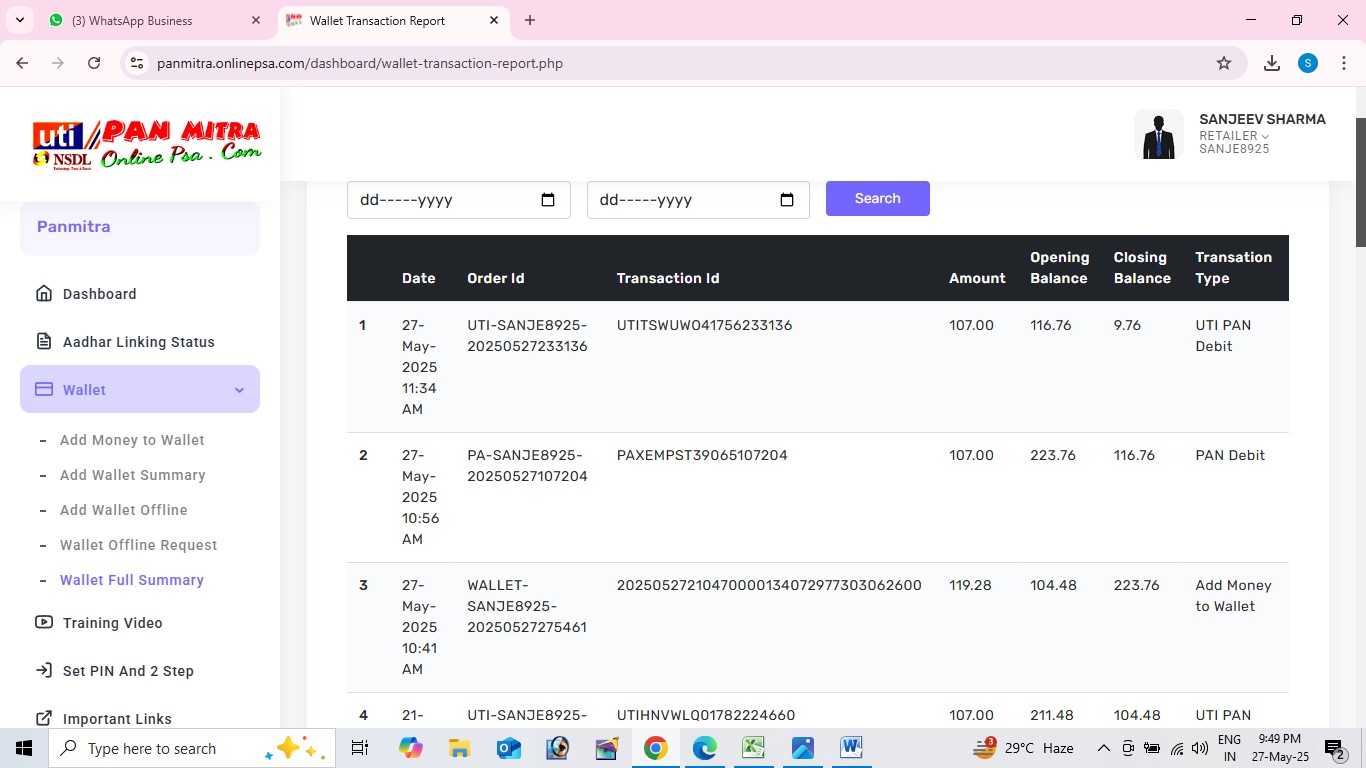Click the Dashboard home icon in sidebar
This screenshot has width=1366, height=768.
click(44, 294)
